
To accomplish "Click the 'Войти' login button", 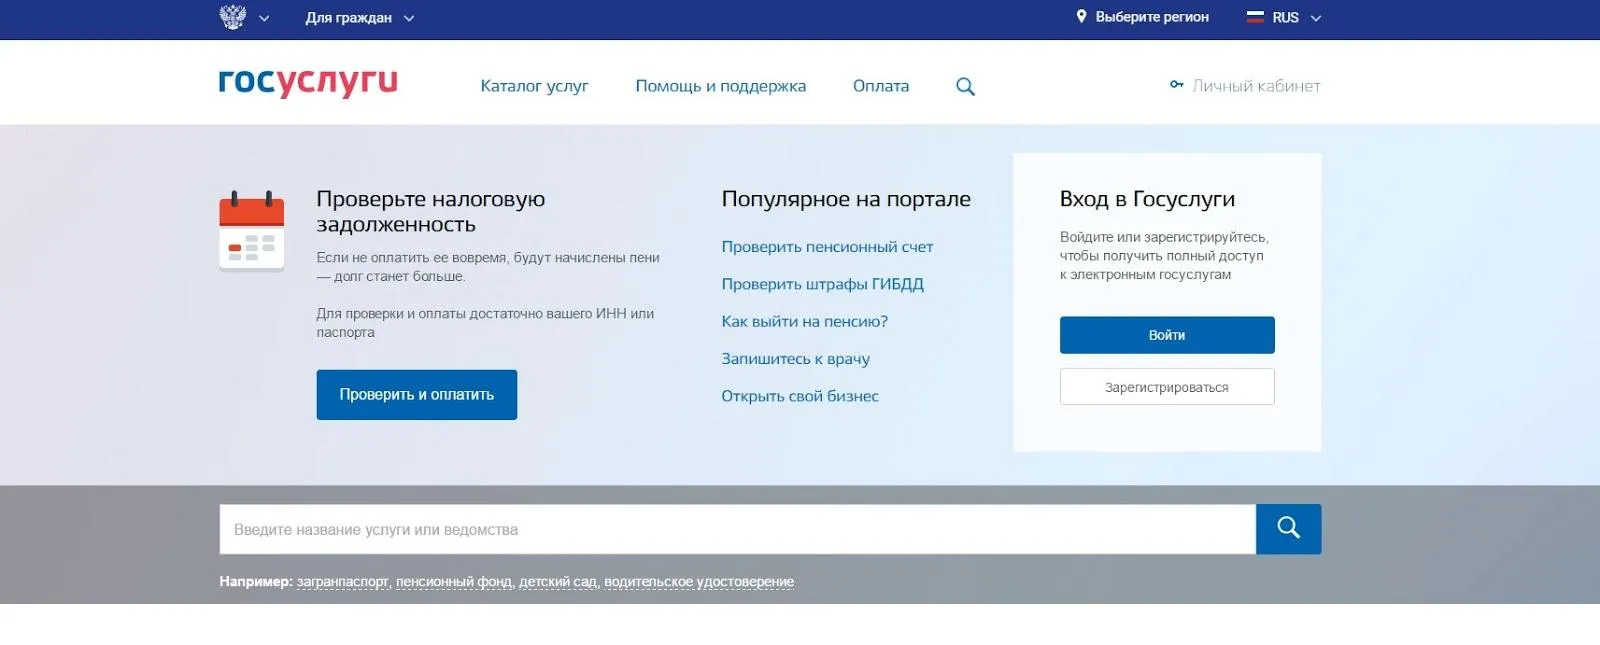I will (1167, 335).
